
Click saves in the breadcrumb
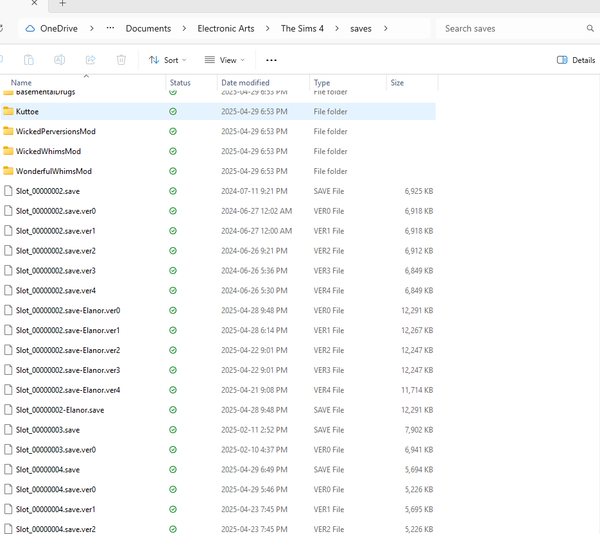pos(361,29)
